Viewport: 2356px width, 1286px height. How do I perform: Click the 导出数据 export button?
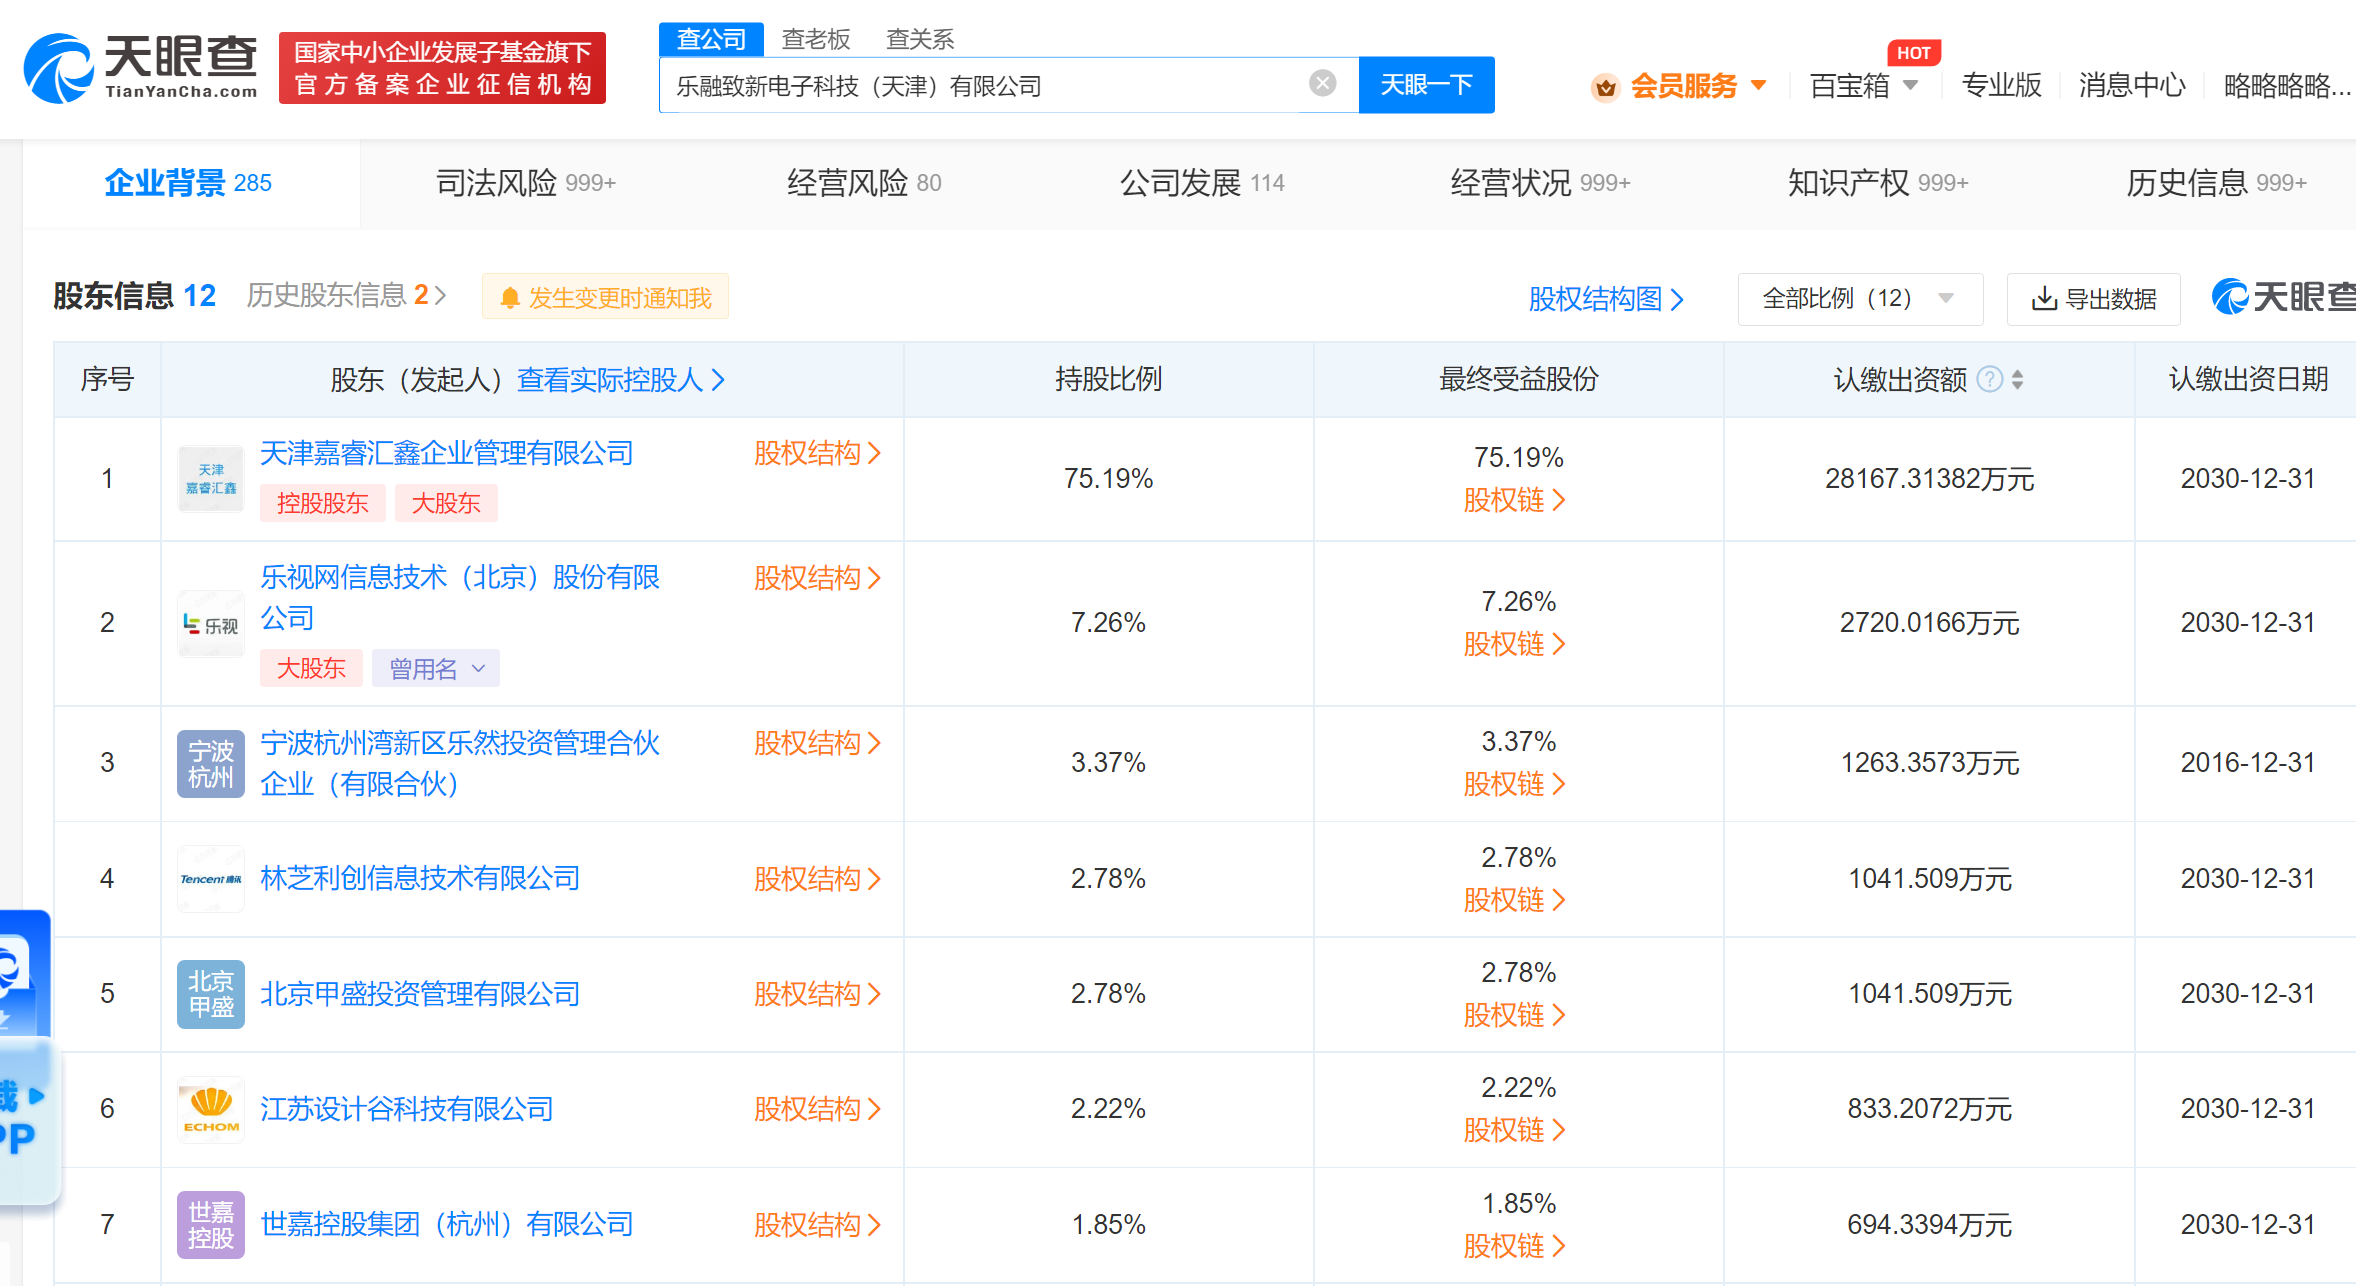click(x=2093, y=298)
